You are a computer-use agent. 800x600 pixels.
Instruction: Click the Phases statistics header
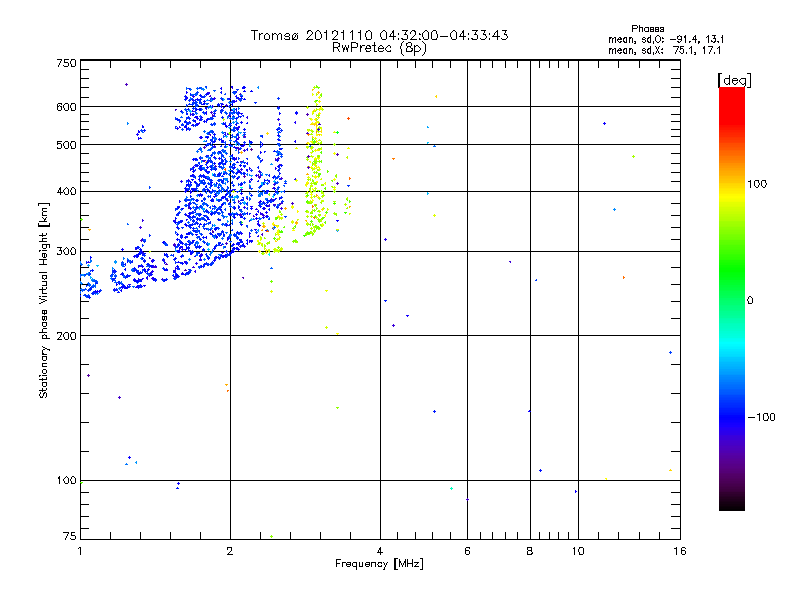647,29
